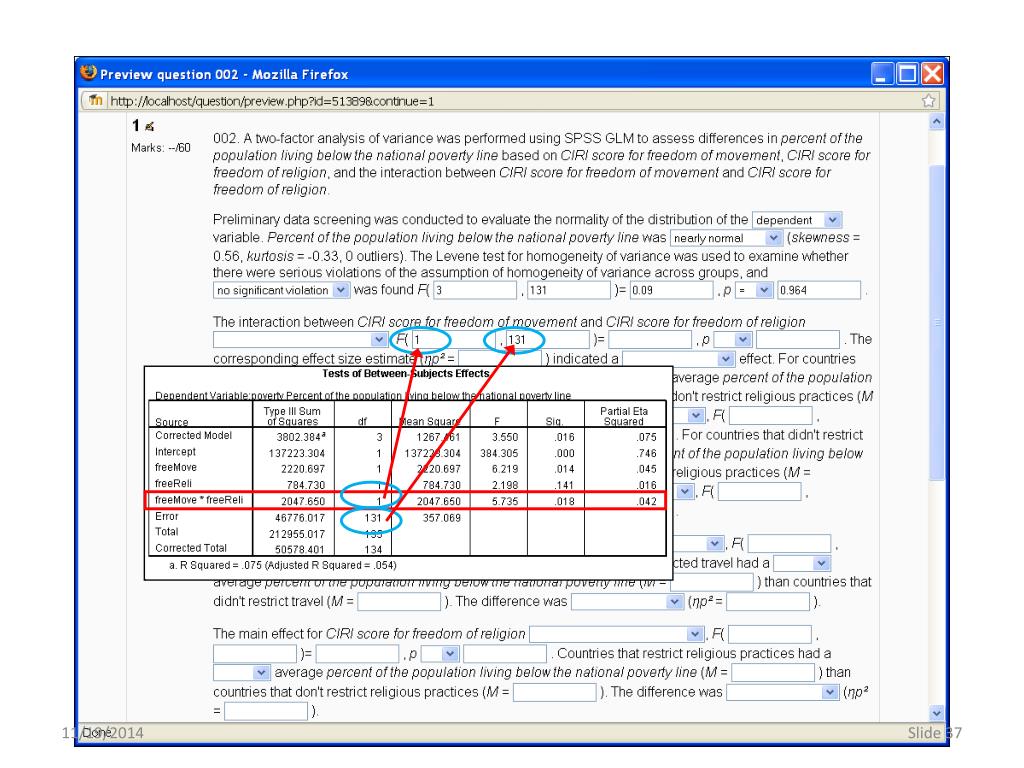This screenshot has width=1024, height=768.
Task: Open 'The difference was' dropdown for travel
Action: point(628,601)
